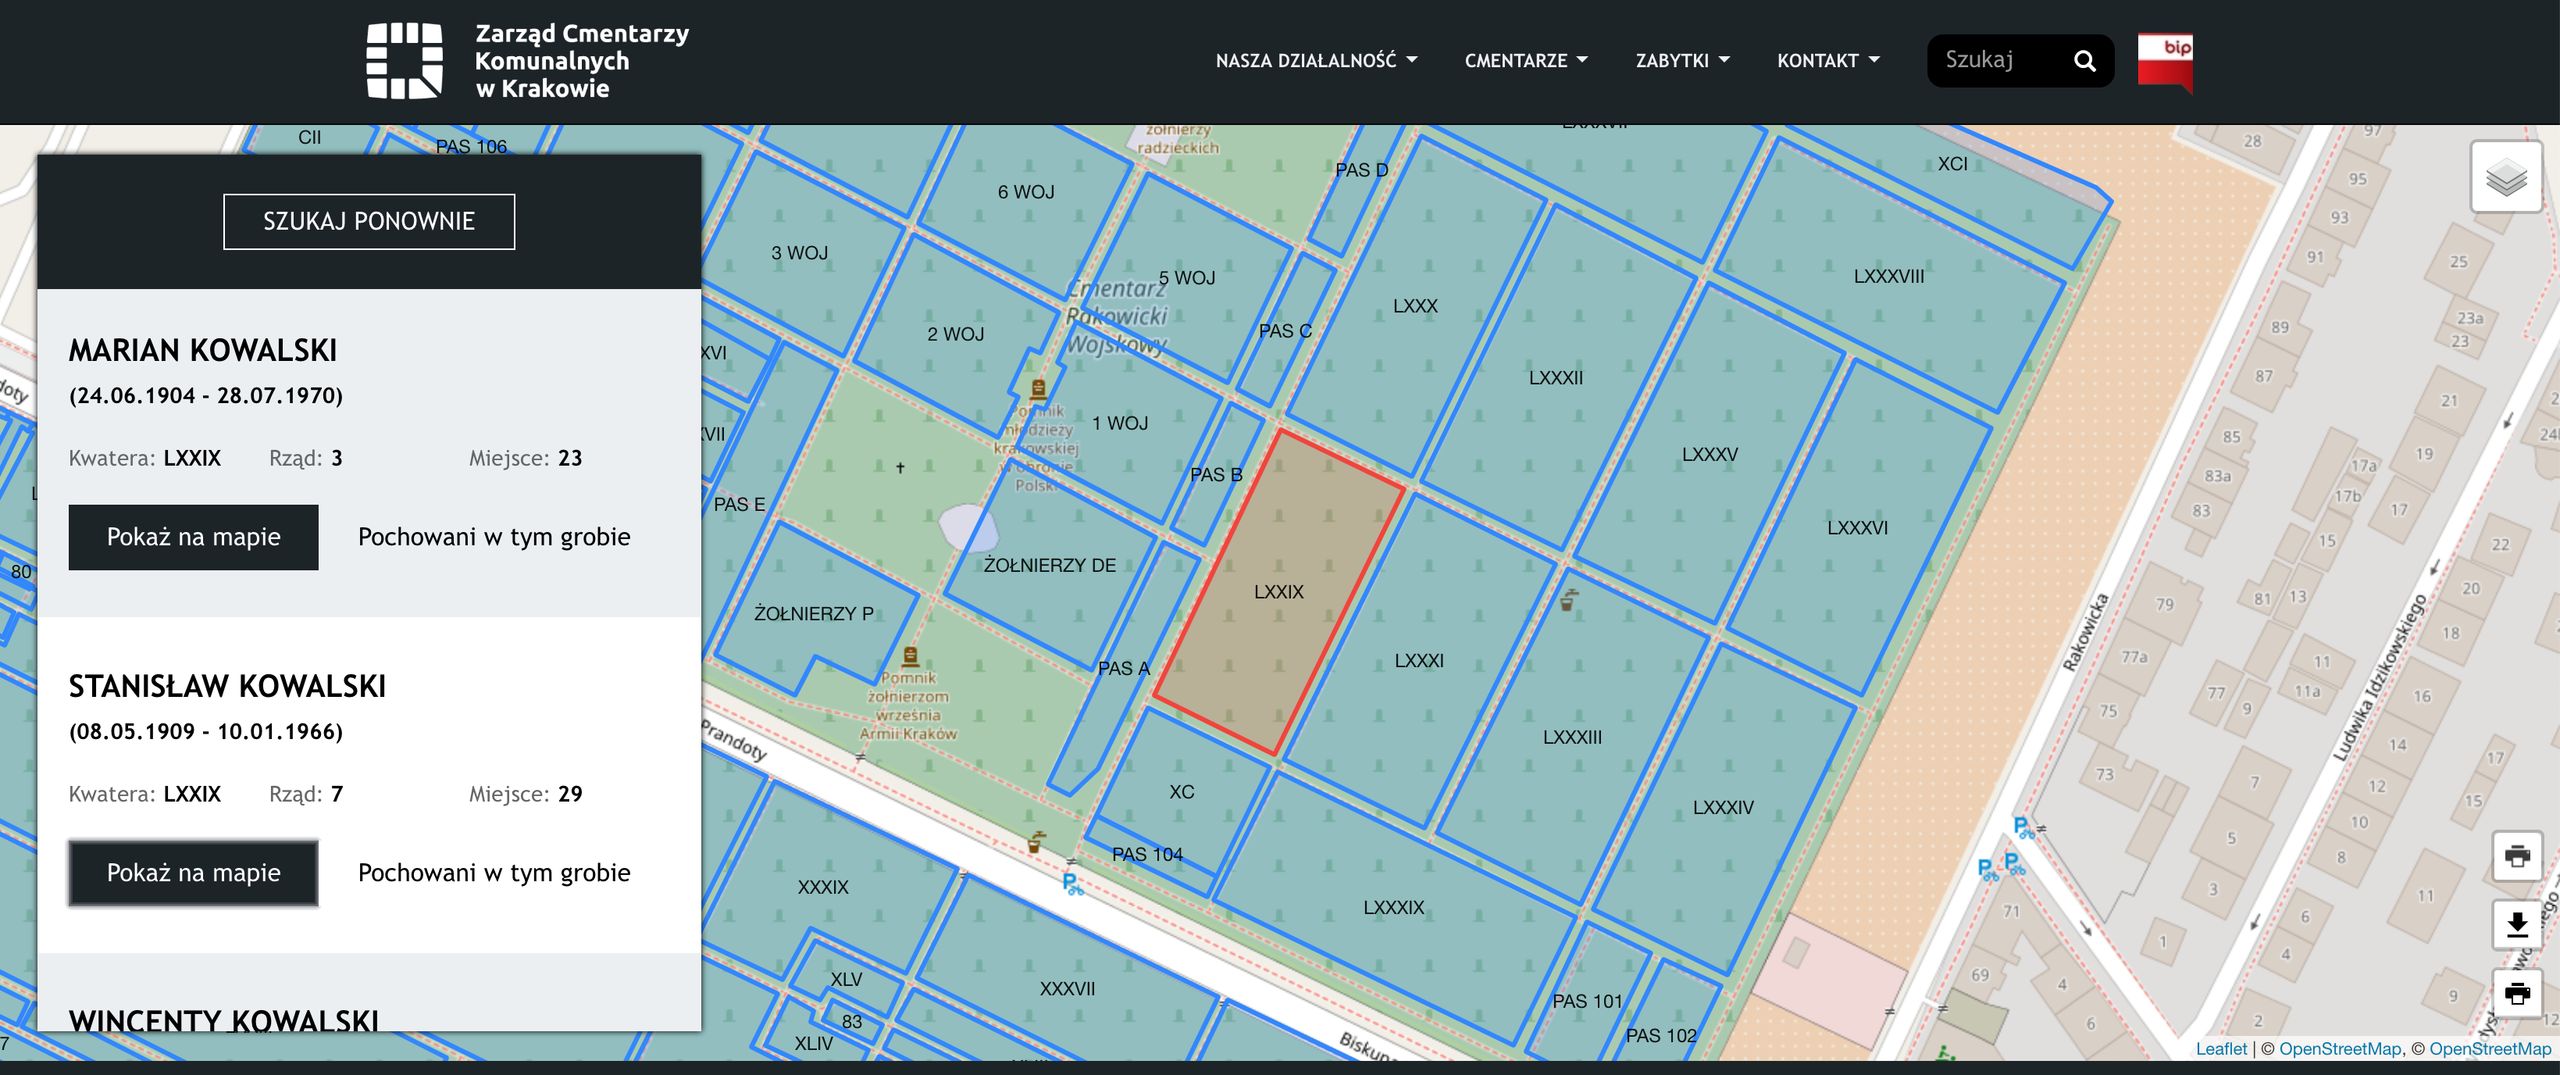
Task: Click the PAS 106 strip label
Action: (471, 147)
